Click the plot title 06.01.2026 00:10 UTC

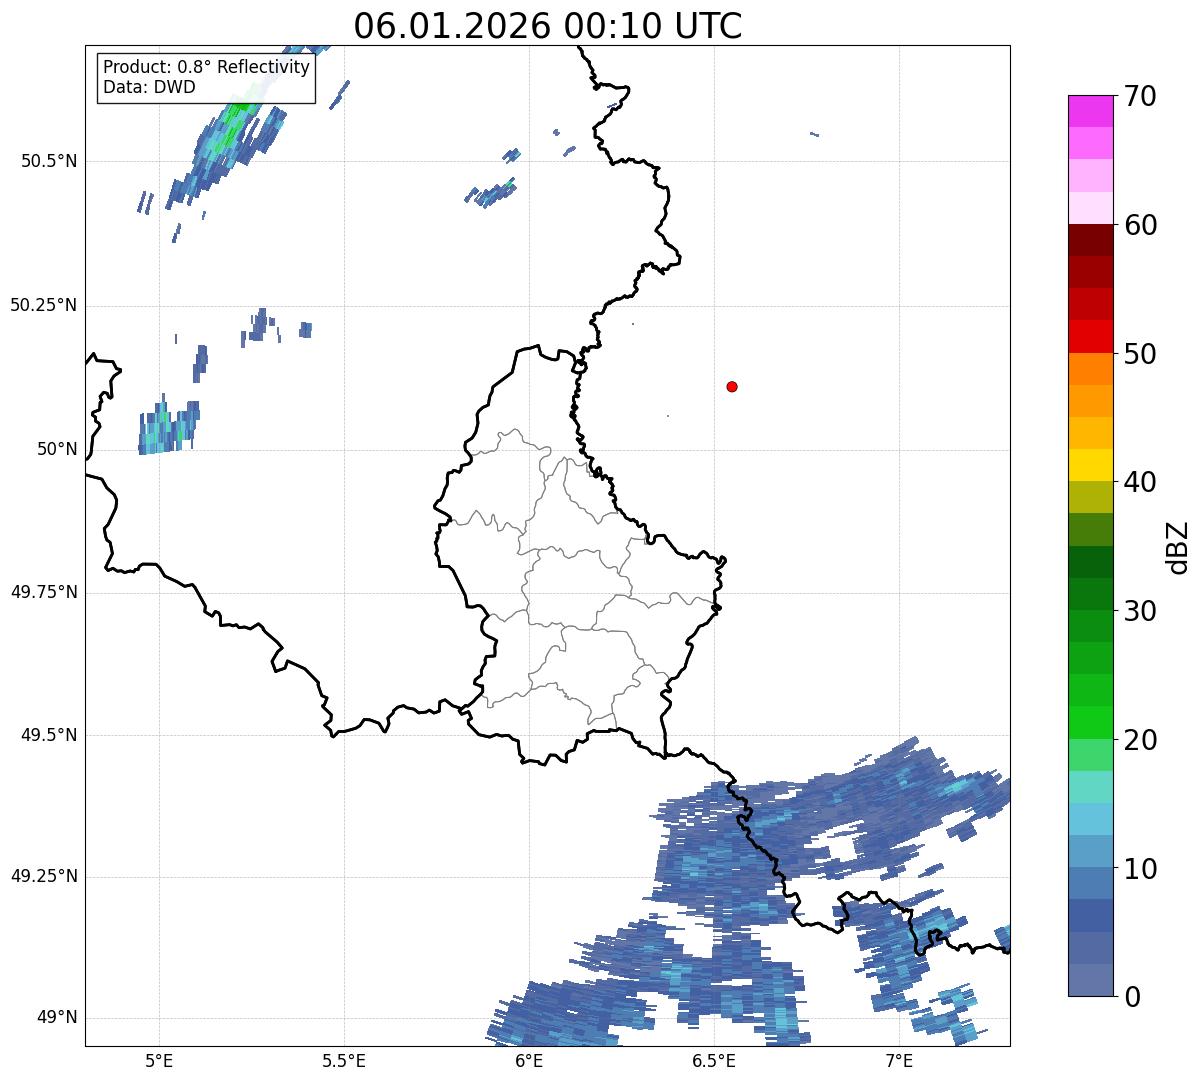pyautogui.click(x=548, y=26)
